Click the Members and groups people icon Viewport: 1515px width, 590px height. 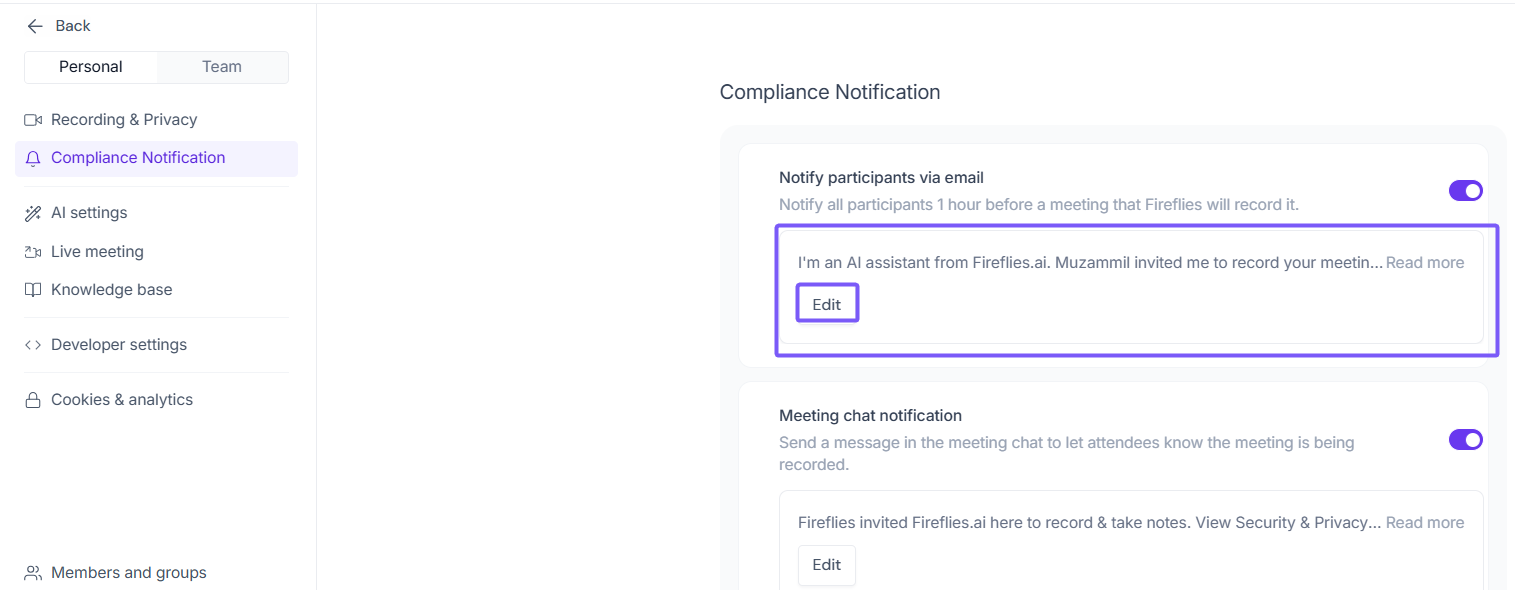pos(33,573)
